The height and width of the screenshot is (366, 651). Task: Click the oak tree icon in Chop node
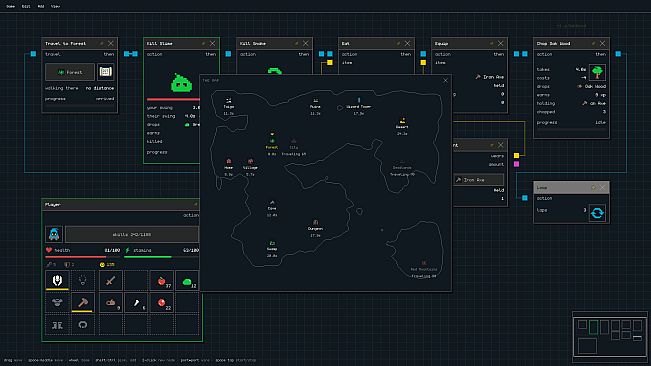tap(597, 72)
